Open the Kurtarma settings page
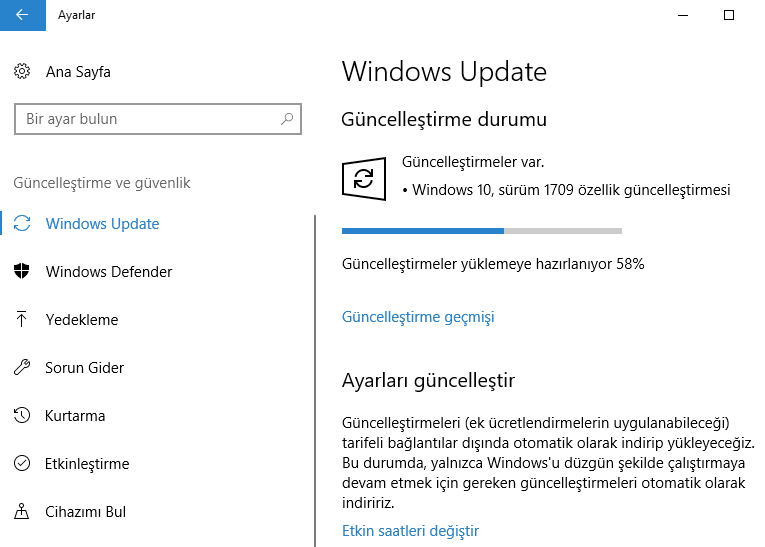The width and height of the screenshot is (765, 547). 75,416
